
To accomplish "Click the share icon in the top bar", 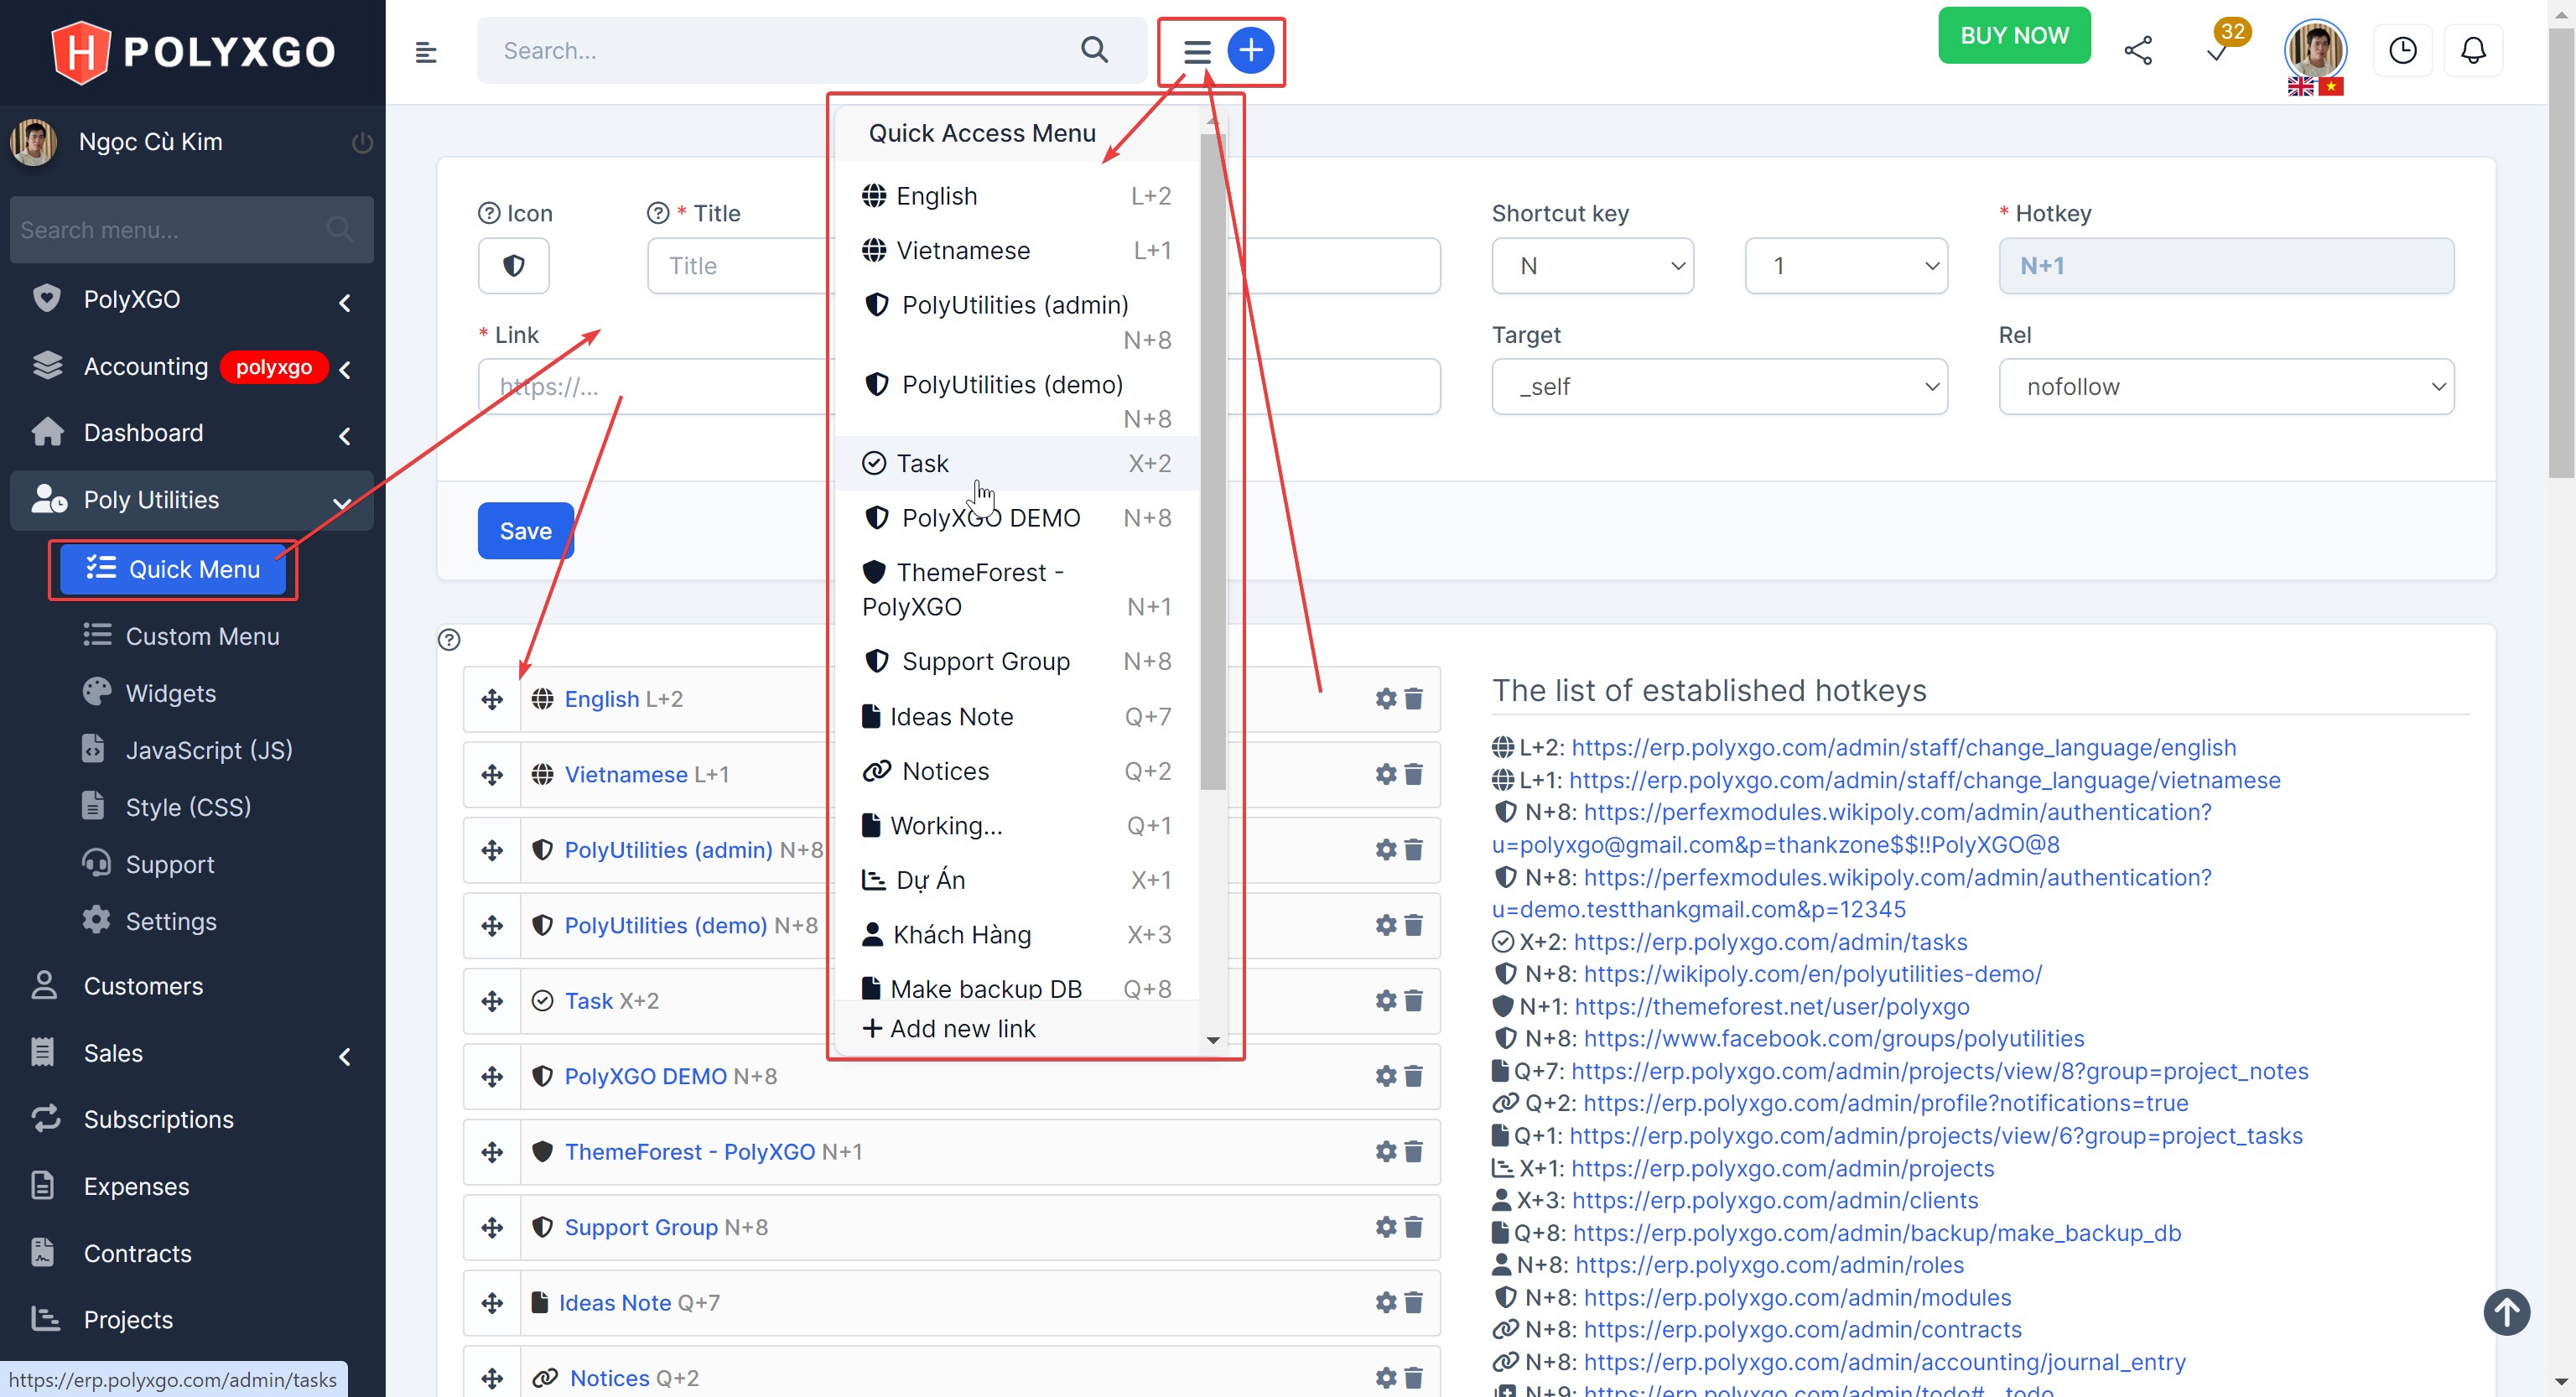I will [2139, 49].
